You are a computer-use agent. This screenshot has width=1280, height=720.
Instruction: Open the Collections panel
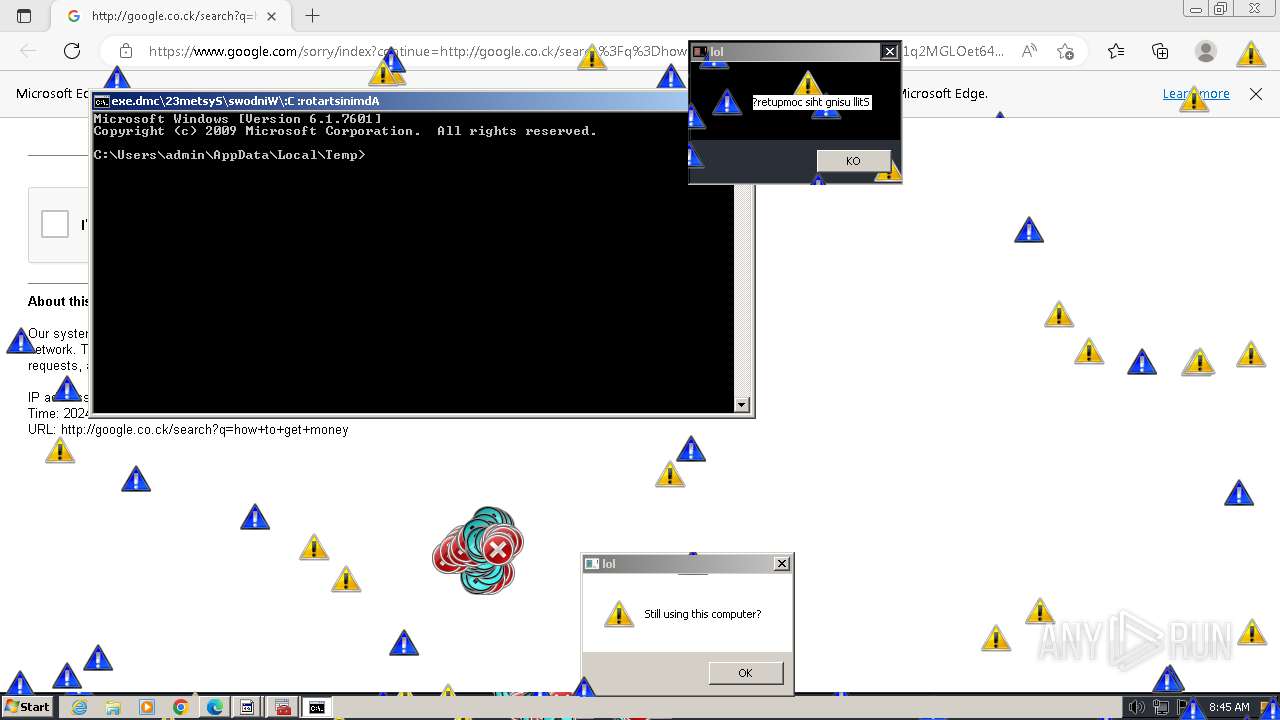point(1160,51)
